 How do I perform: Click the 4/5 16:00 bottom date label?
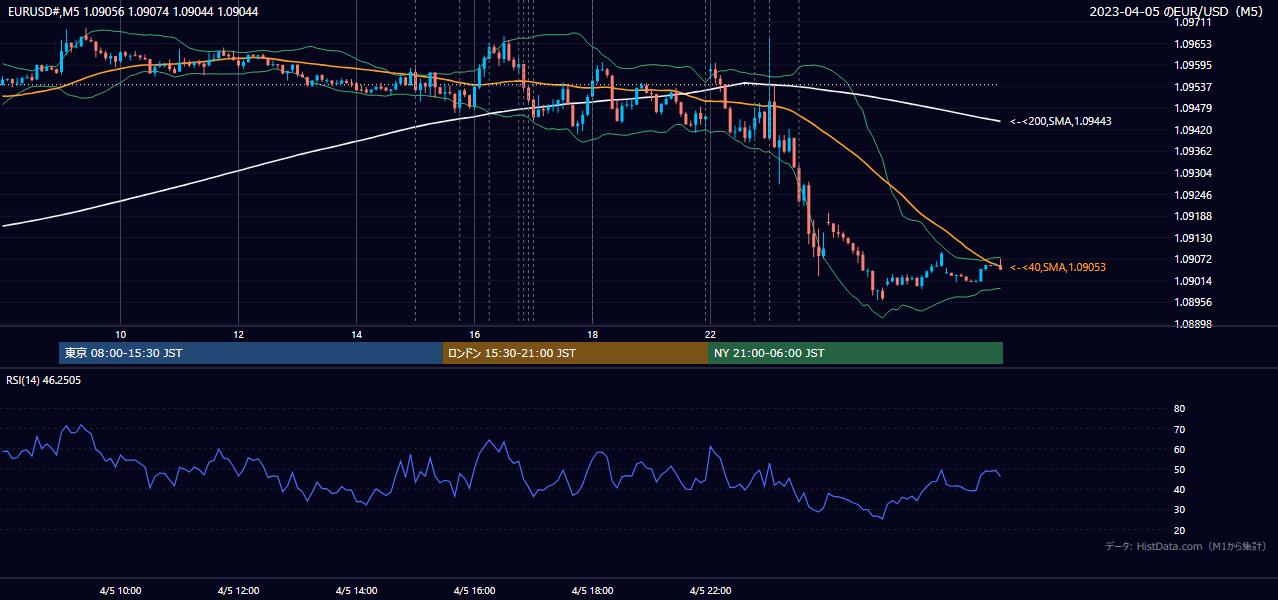(474, 590)
